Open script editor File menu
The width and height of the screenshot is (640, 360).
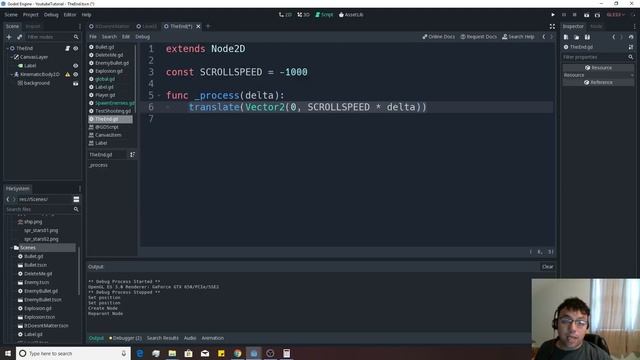click(x=93, y=37)
